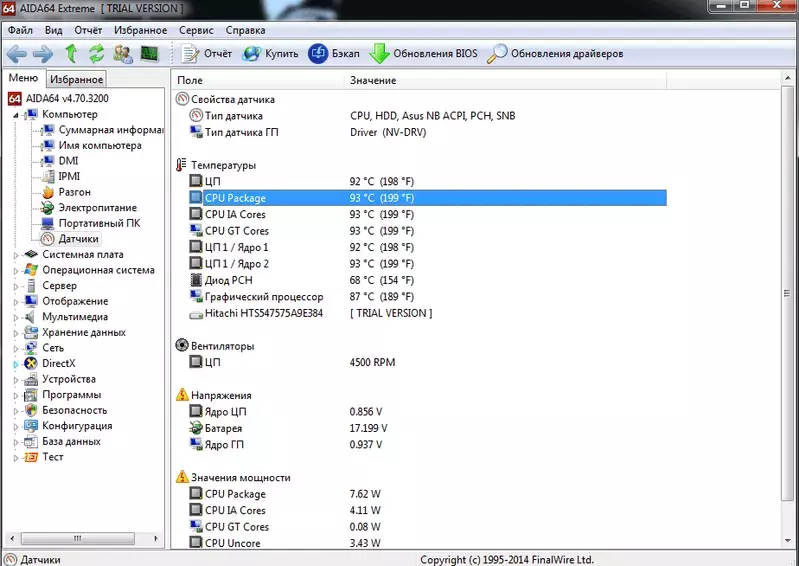799x566 pixels.
Task: Open the Файл menu
Action: (20, 30)
